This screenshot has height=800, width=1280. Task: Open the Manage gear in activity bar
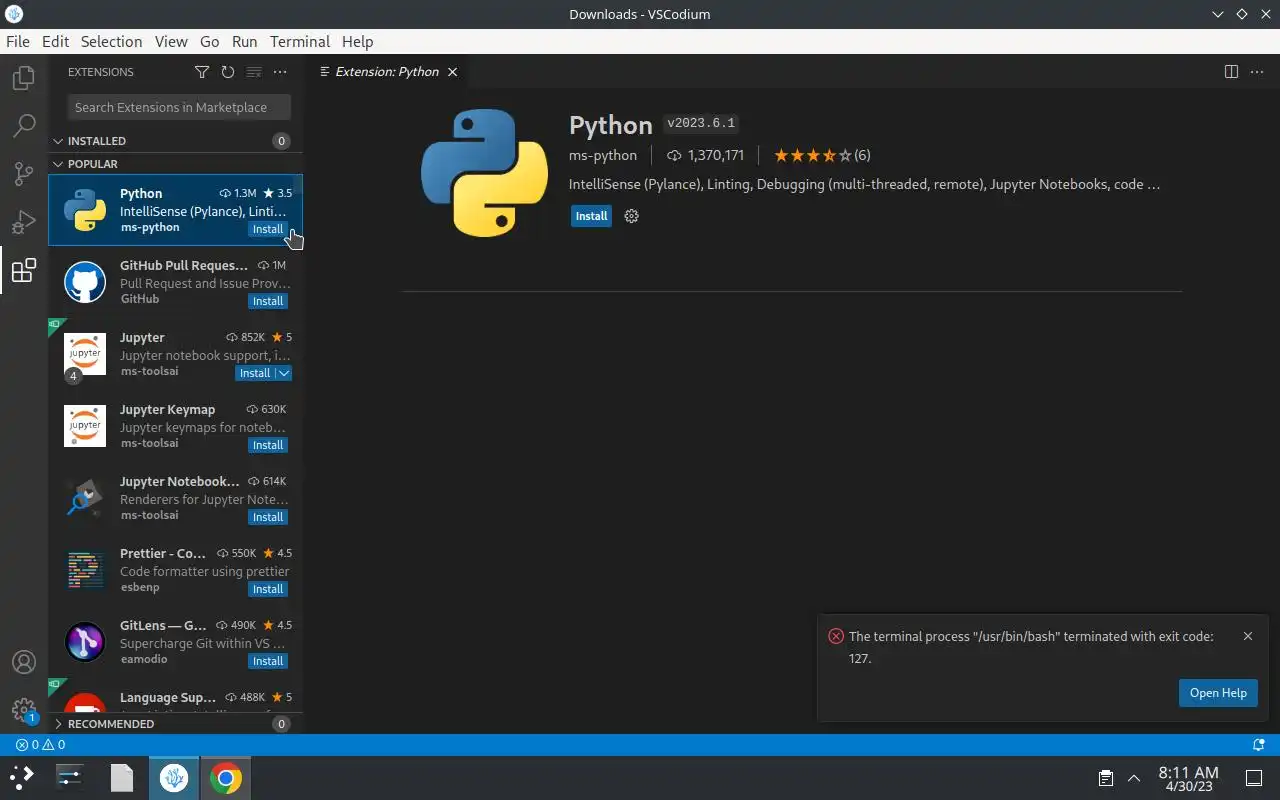(24, 710)
